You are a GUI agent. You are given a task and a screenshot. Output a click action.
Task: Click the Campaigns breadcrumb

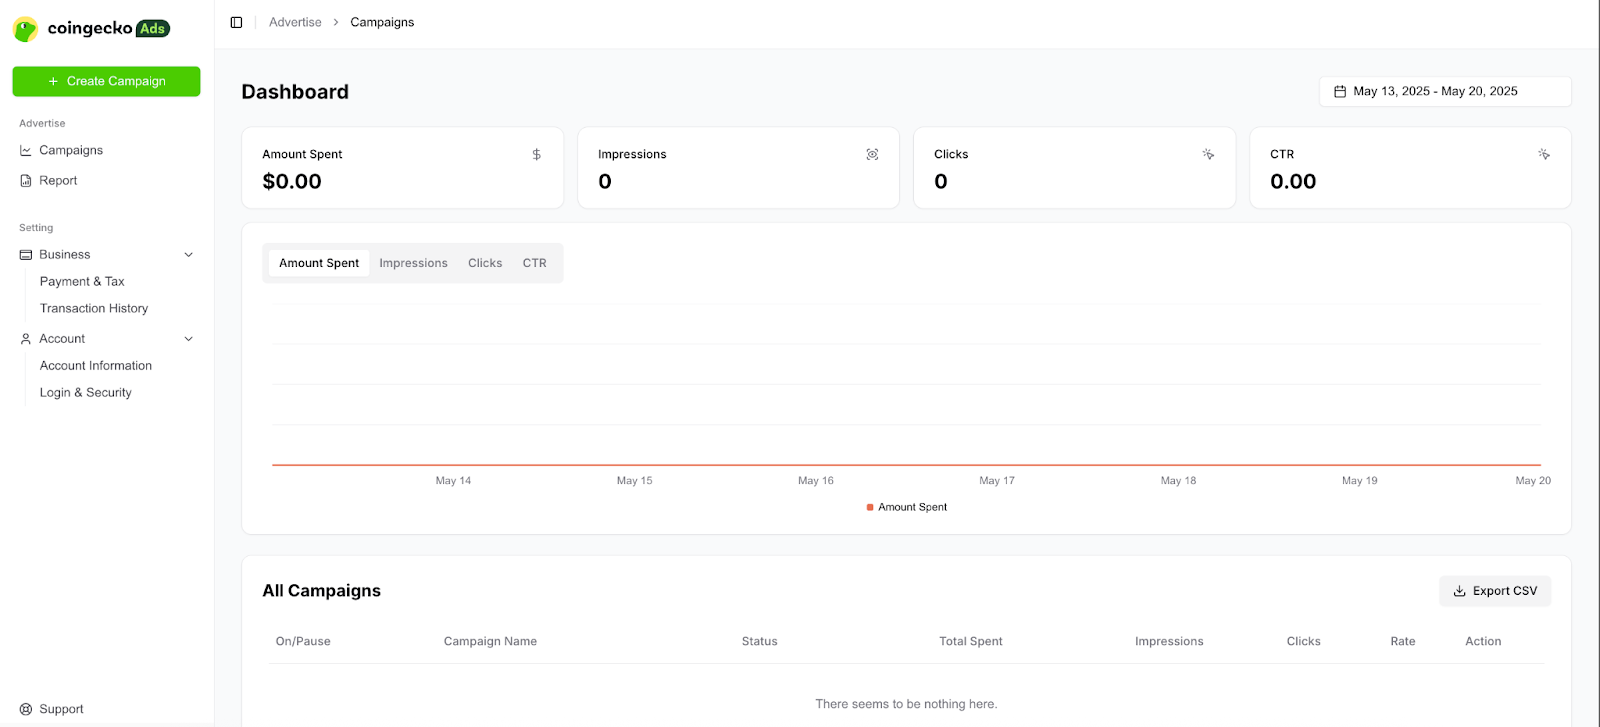pyautogui.click(x=382, y=22)
